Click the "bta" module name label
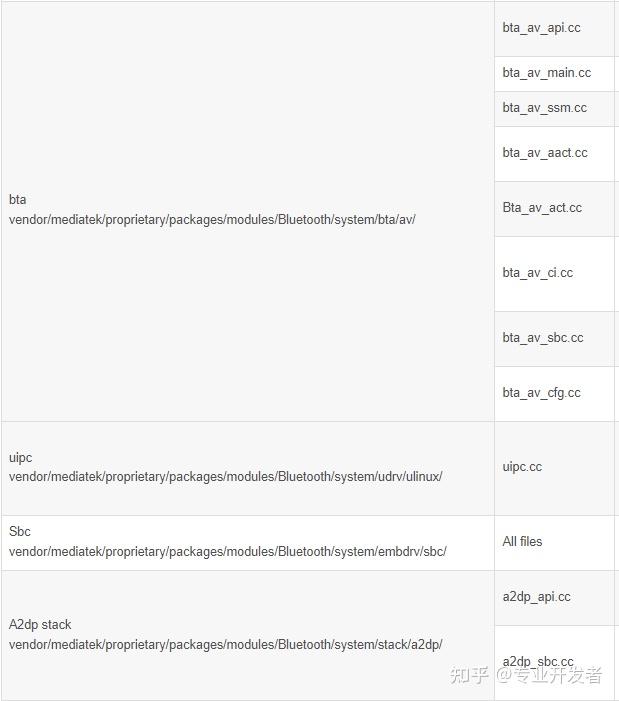 point(18,200)
